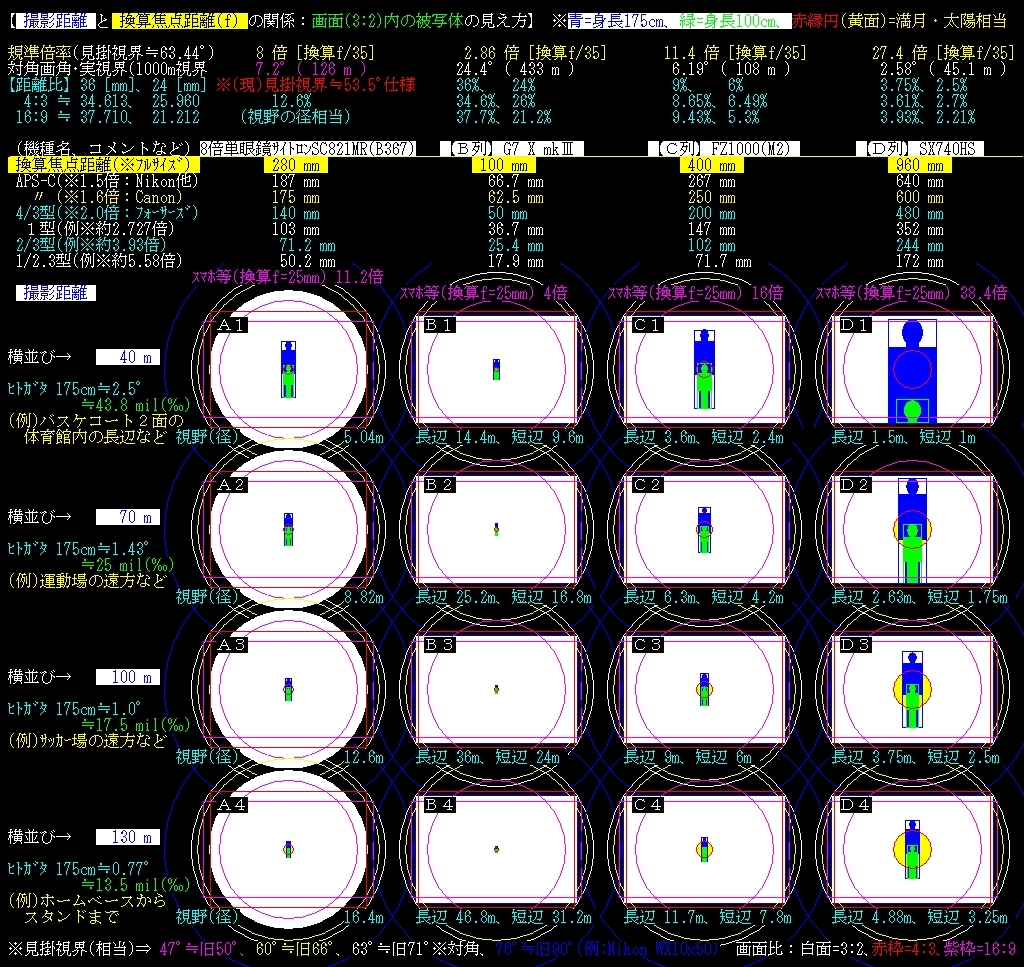The height and width of the screenshot is (967, 1024).
Task: Click the 36.7 mm value
Action: pos(516,229)
